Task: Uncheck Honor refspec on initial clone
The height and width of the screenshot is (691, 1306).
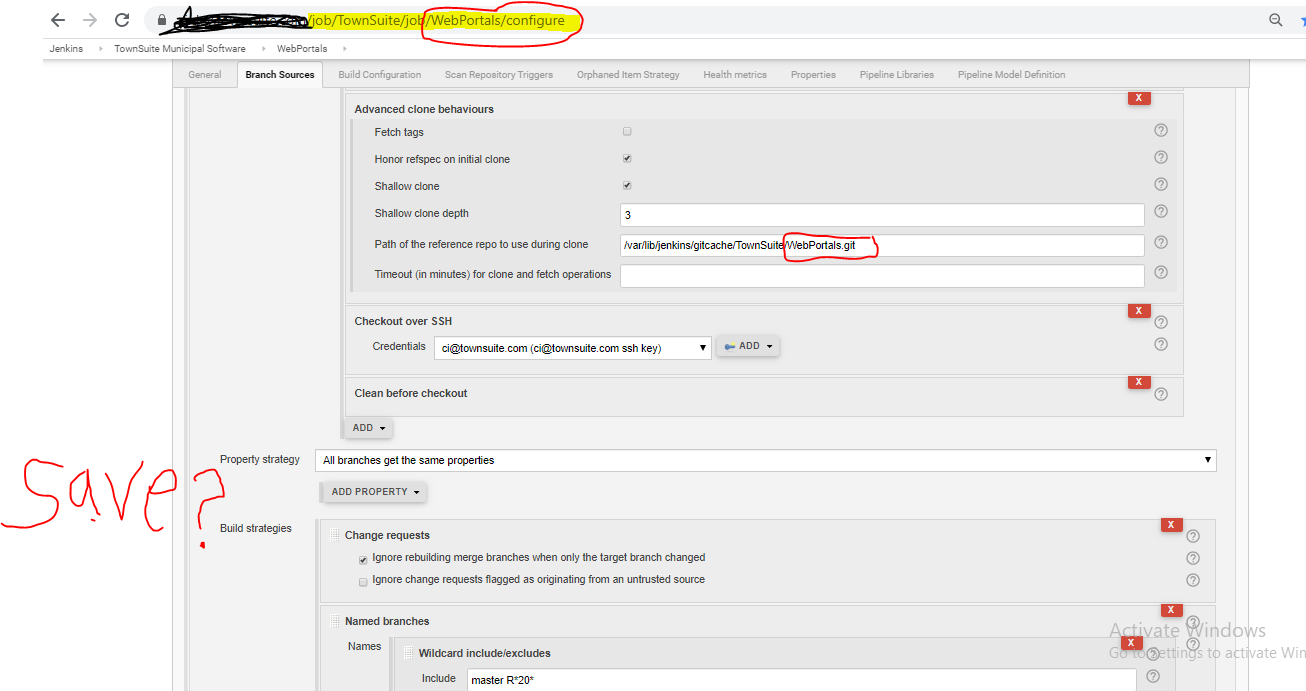Action: [x=627, y=158]
